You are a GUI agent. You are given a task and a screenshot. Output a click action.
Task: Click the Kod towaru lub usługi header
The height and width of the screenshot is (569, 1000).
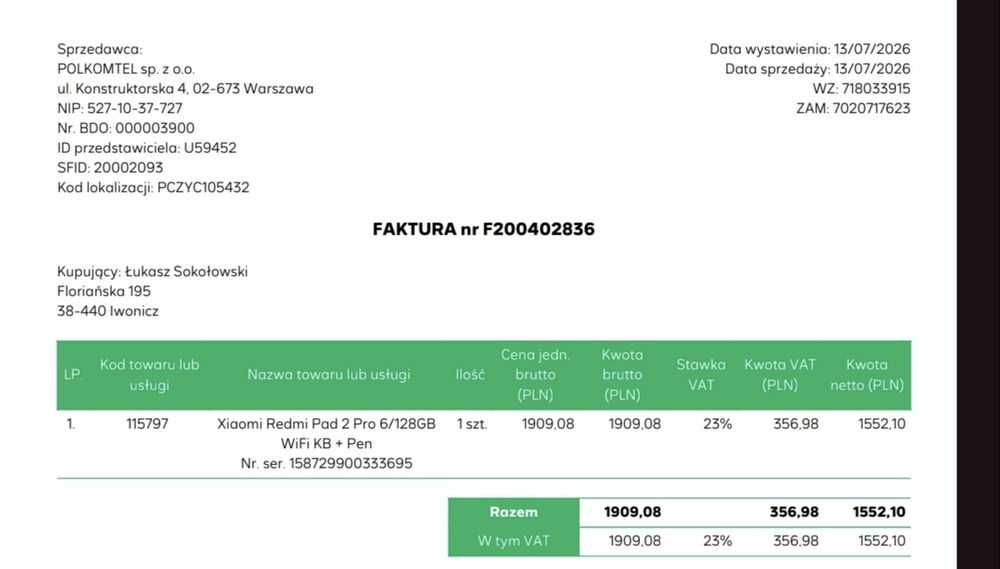149,374
